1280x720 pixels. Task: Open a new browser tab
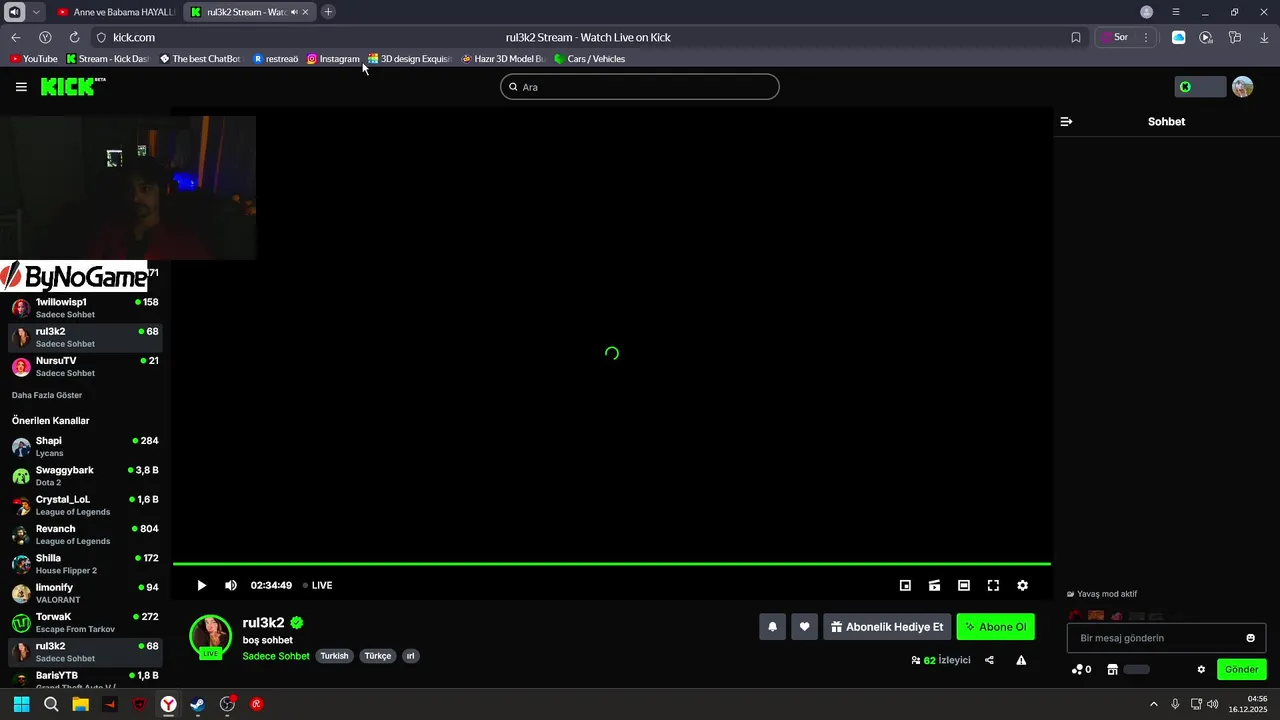click(328, 12)
